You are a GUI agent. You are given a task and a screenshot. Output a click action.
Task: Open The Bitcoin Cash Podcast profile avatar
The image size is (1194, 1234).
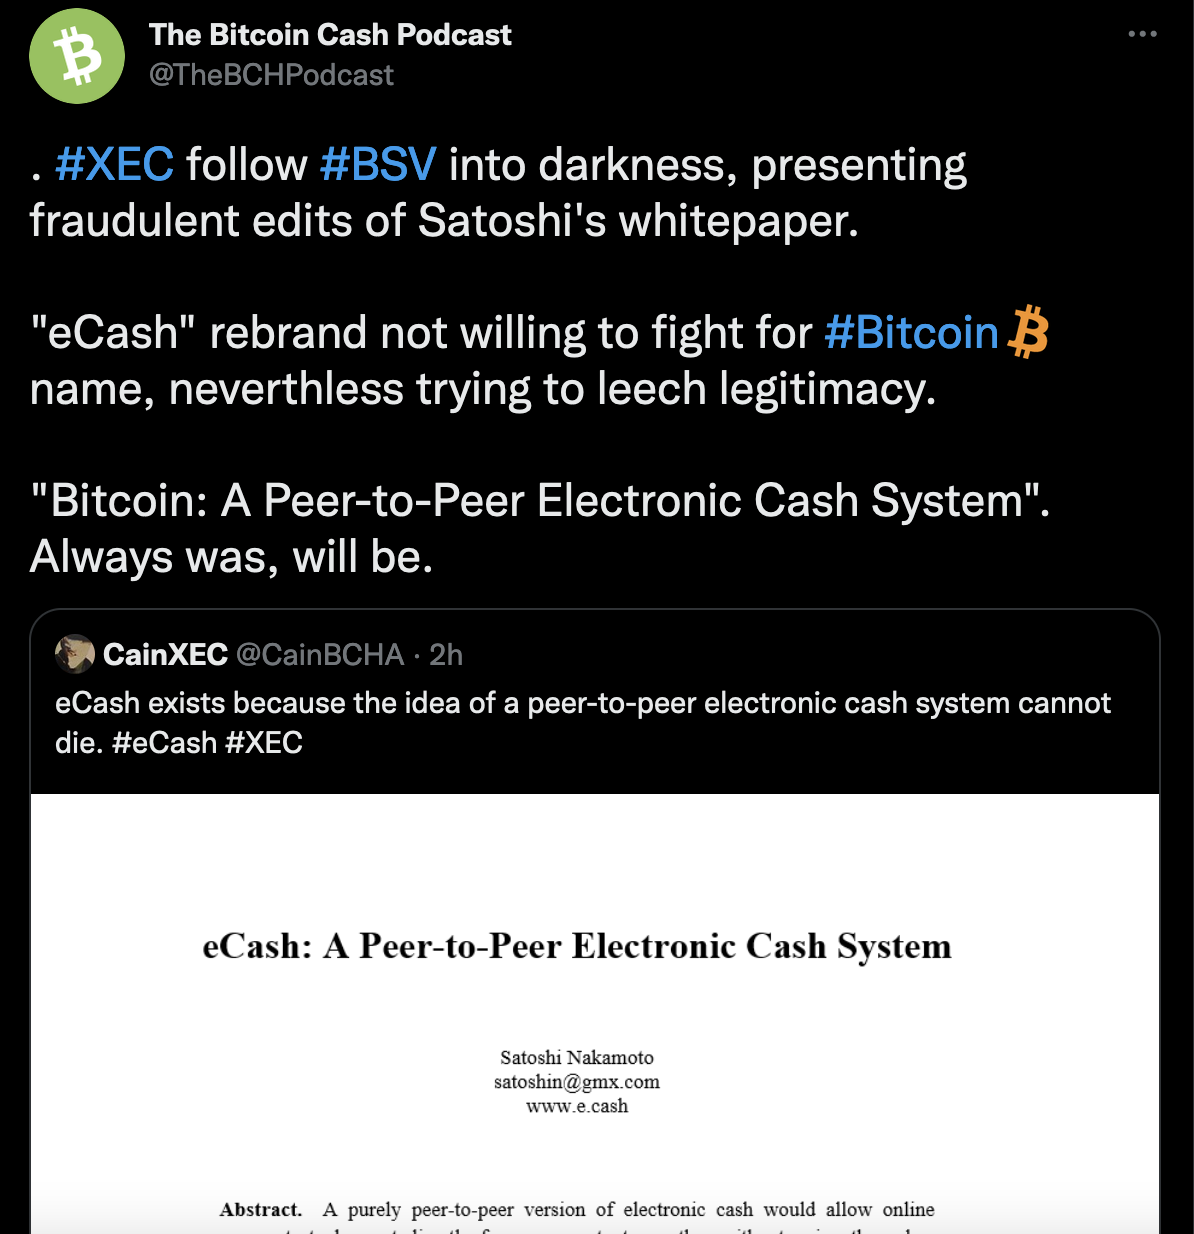[77, 56]
